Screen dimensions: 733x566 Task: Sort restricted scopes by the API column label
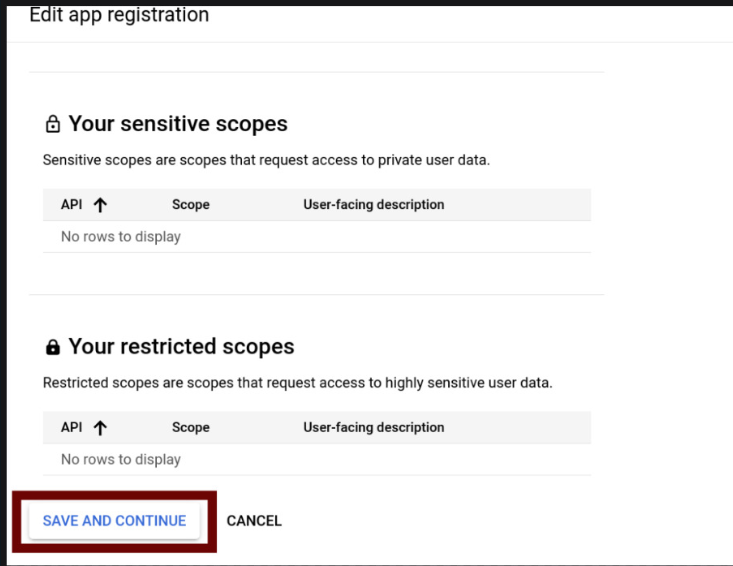(71, 427)
